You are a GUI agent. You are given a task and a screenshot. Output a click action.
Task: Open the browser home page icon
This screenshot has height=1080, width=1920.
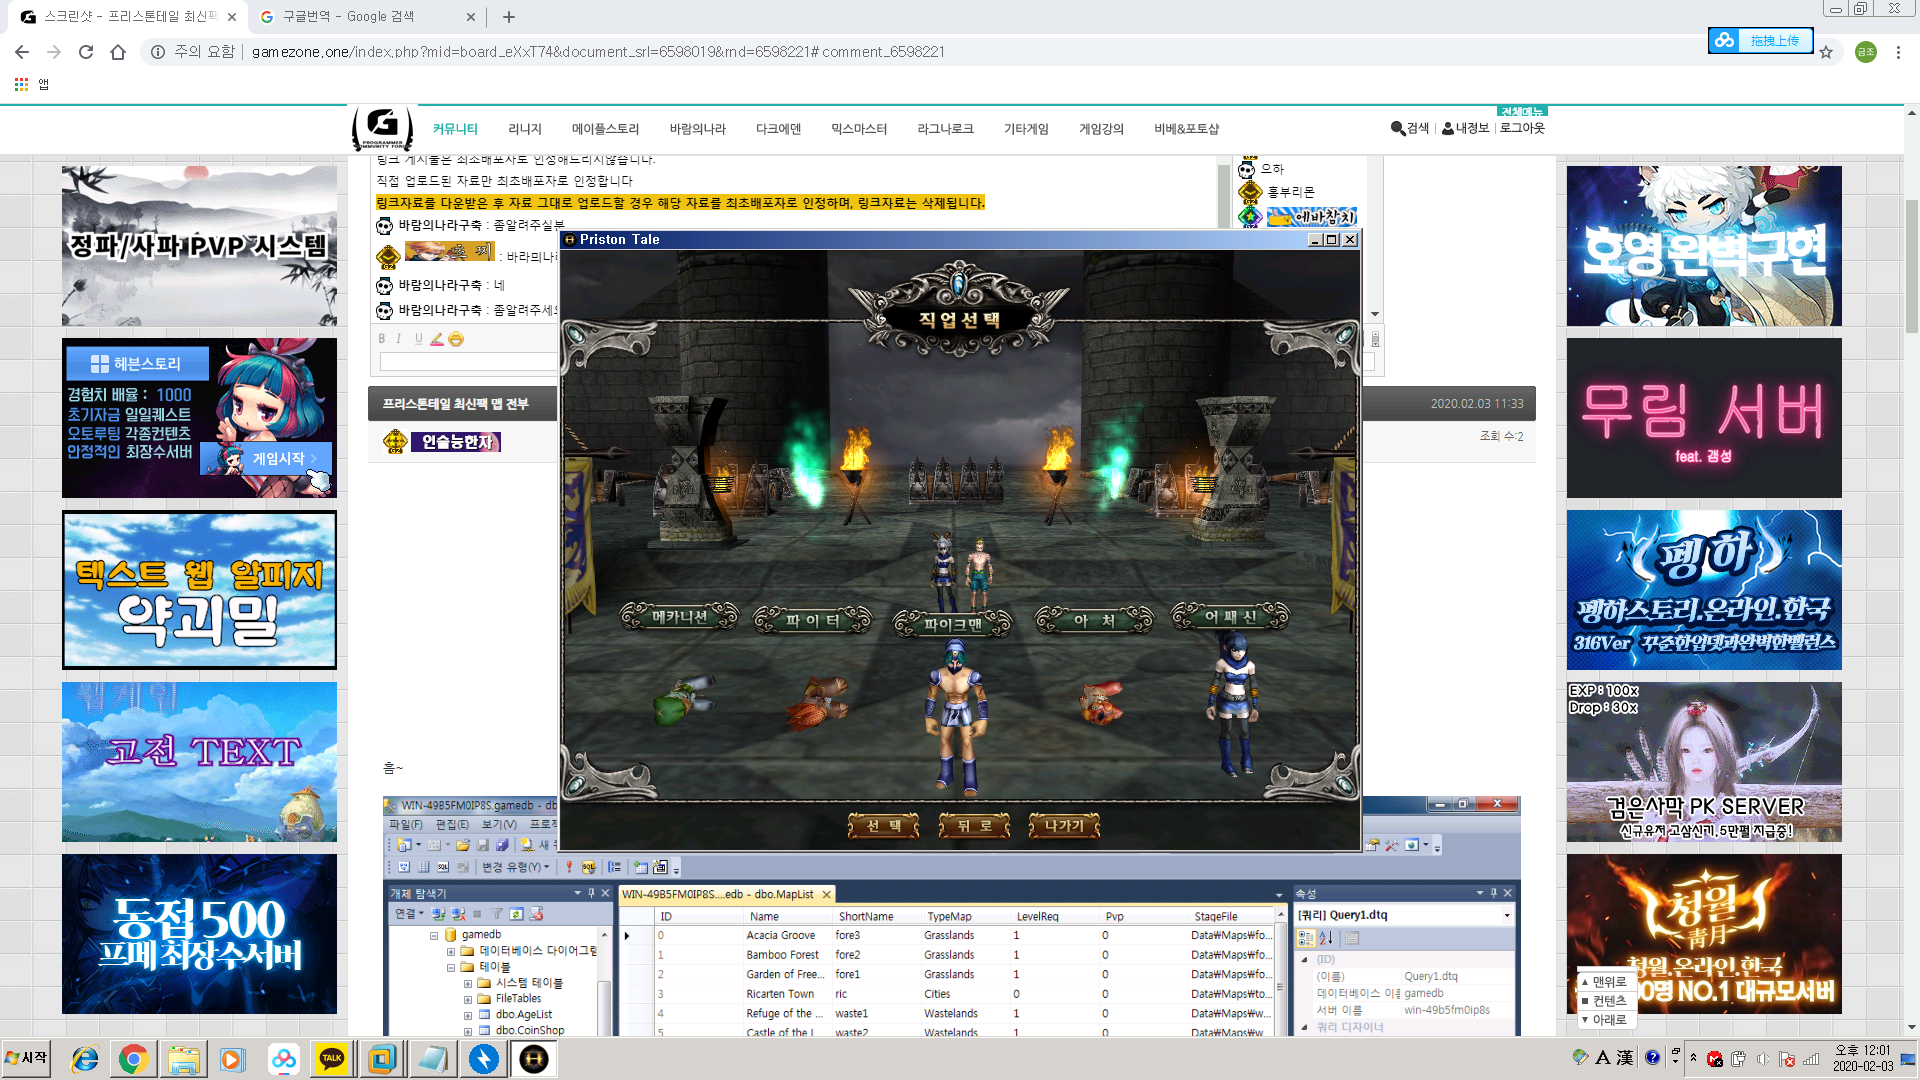point(118,52)
